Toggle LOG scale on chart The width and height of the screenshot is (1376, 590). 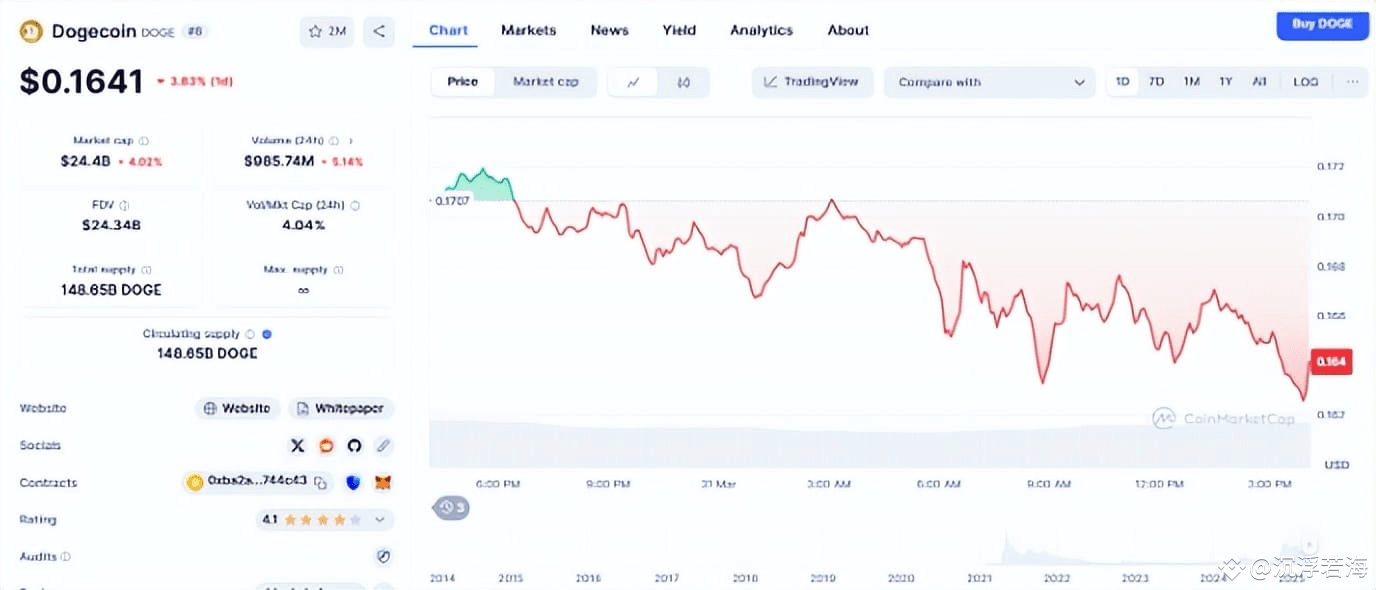1305,82
